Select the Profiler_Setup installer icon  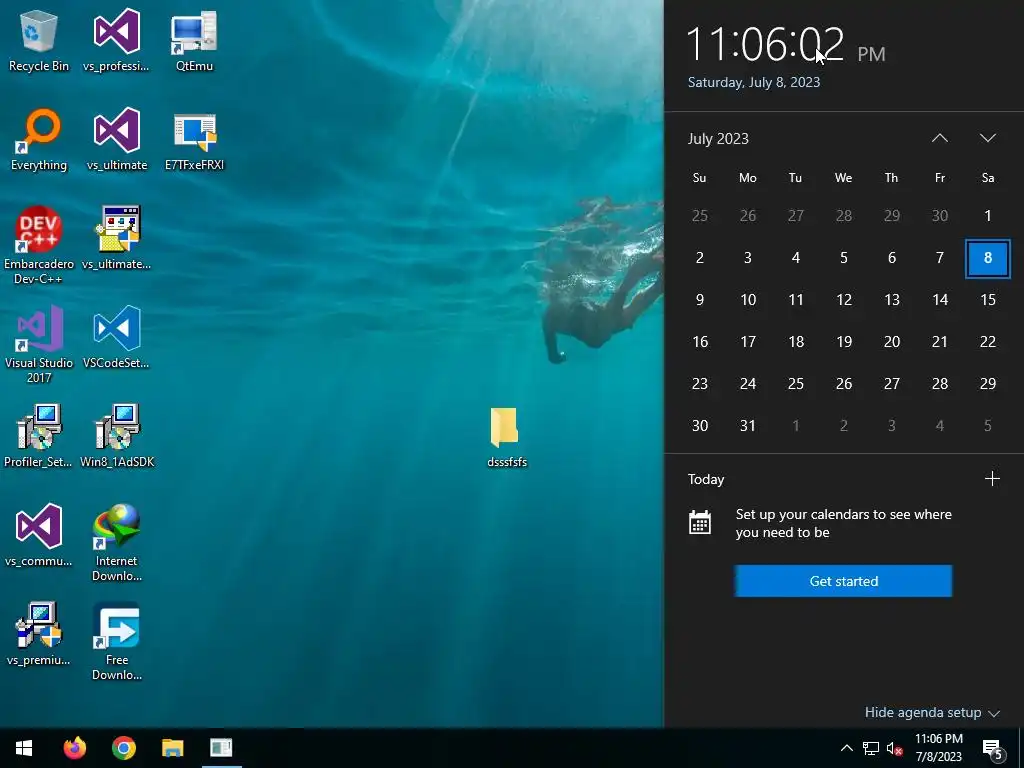coord(39,436)
